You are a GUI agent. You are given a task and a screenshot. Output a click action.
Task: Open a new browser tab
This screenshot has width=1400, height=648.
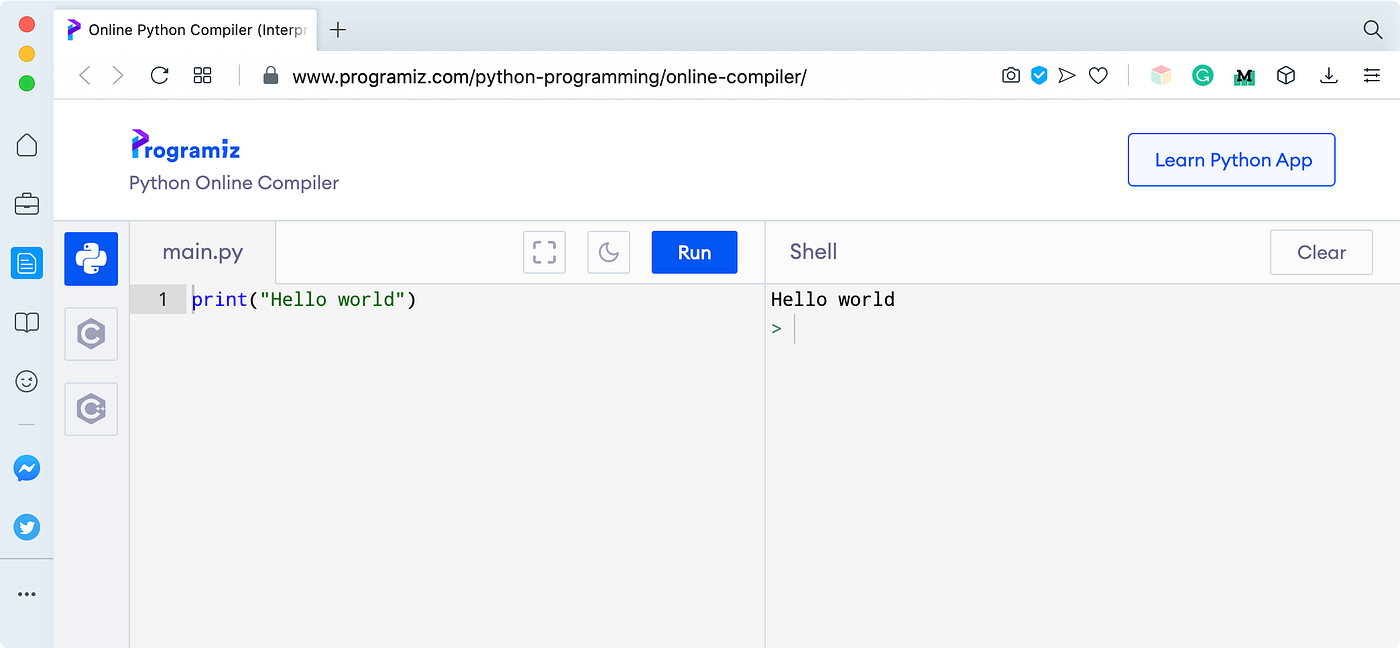[338, 29]
